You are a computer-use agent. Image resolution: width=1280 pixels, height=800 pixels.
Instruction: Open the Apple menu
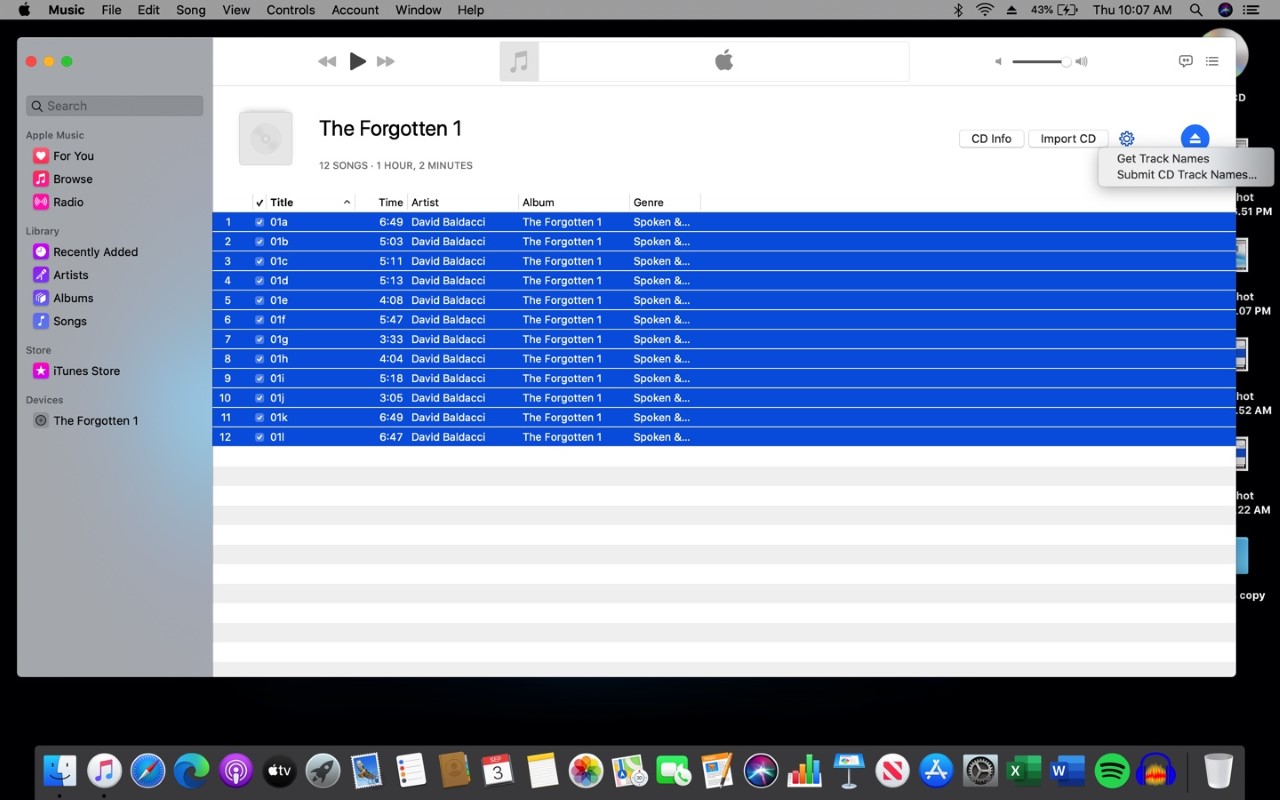[24, 10]
